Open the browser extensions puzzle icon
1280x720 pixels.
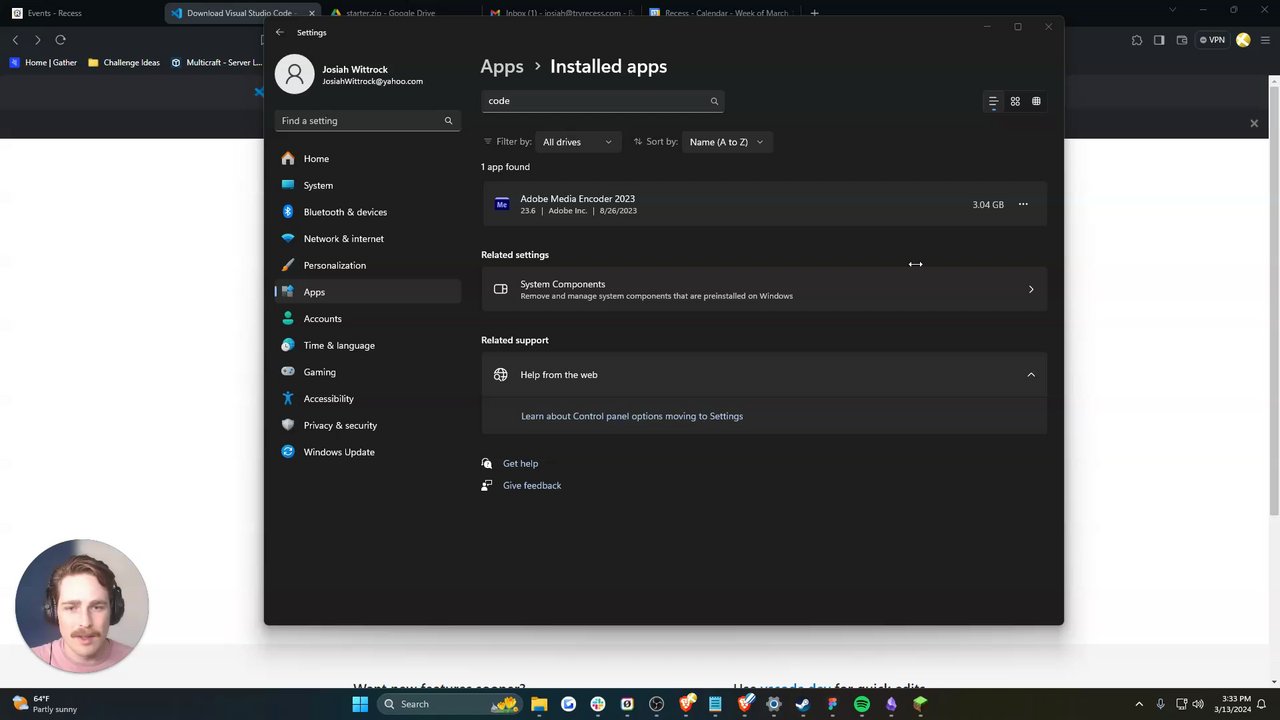click(x=1137, y=40)
